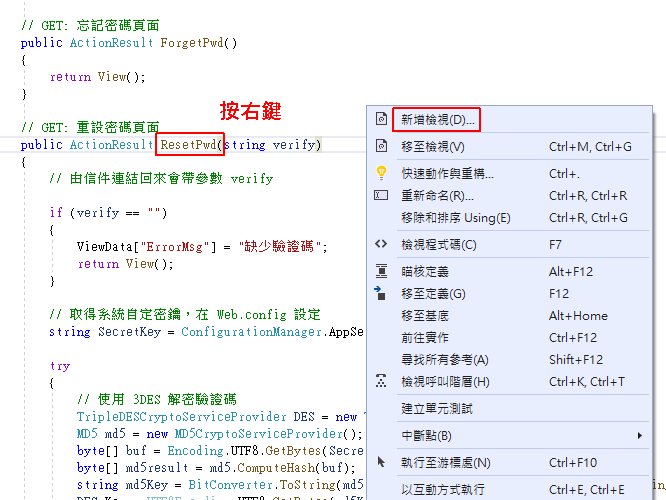Expand the 中斷點 (Breakpoint) submenu arrow
Screen dimensions: 666x500
click(640, 436)
